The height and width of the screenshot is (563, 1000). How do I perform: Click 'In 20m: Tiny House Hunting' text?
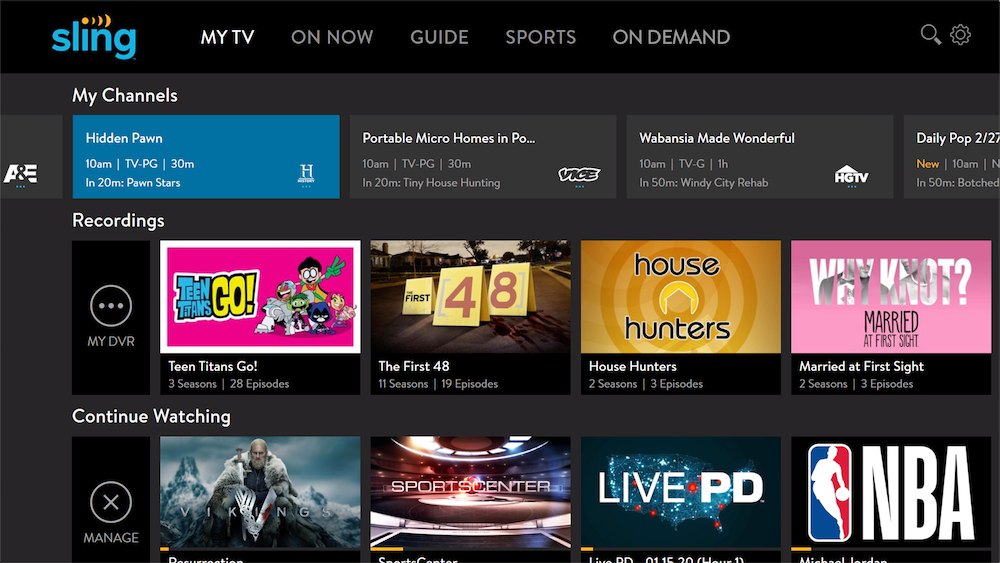pos(431,183)
